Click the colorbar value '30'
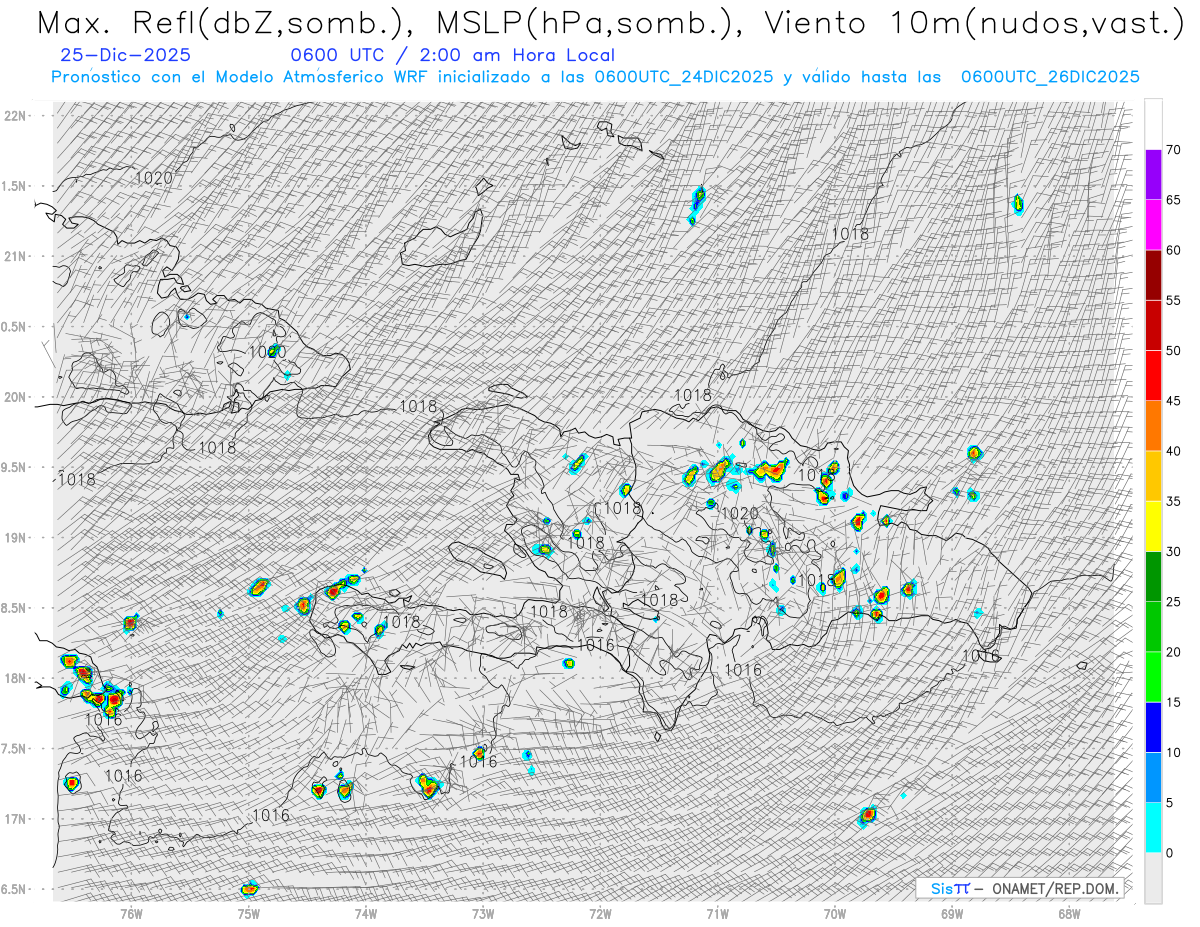 [x=1173, y=551]
